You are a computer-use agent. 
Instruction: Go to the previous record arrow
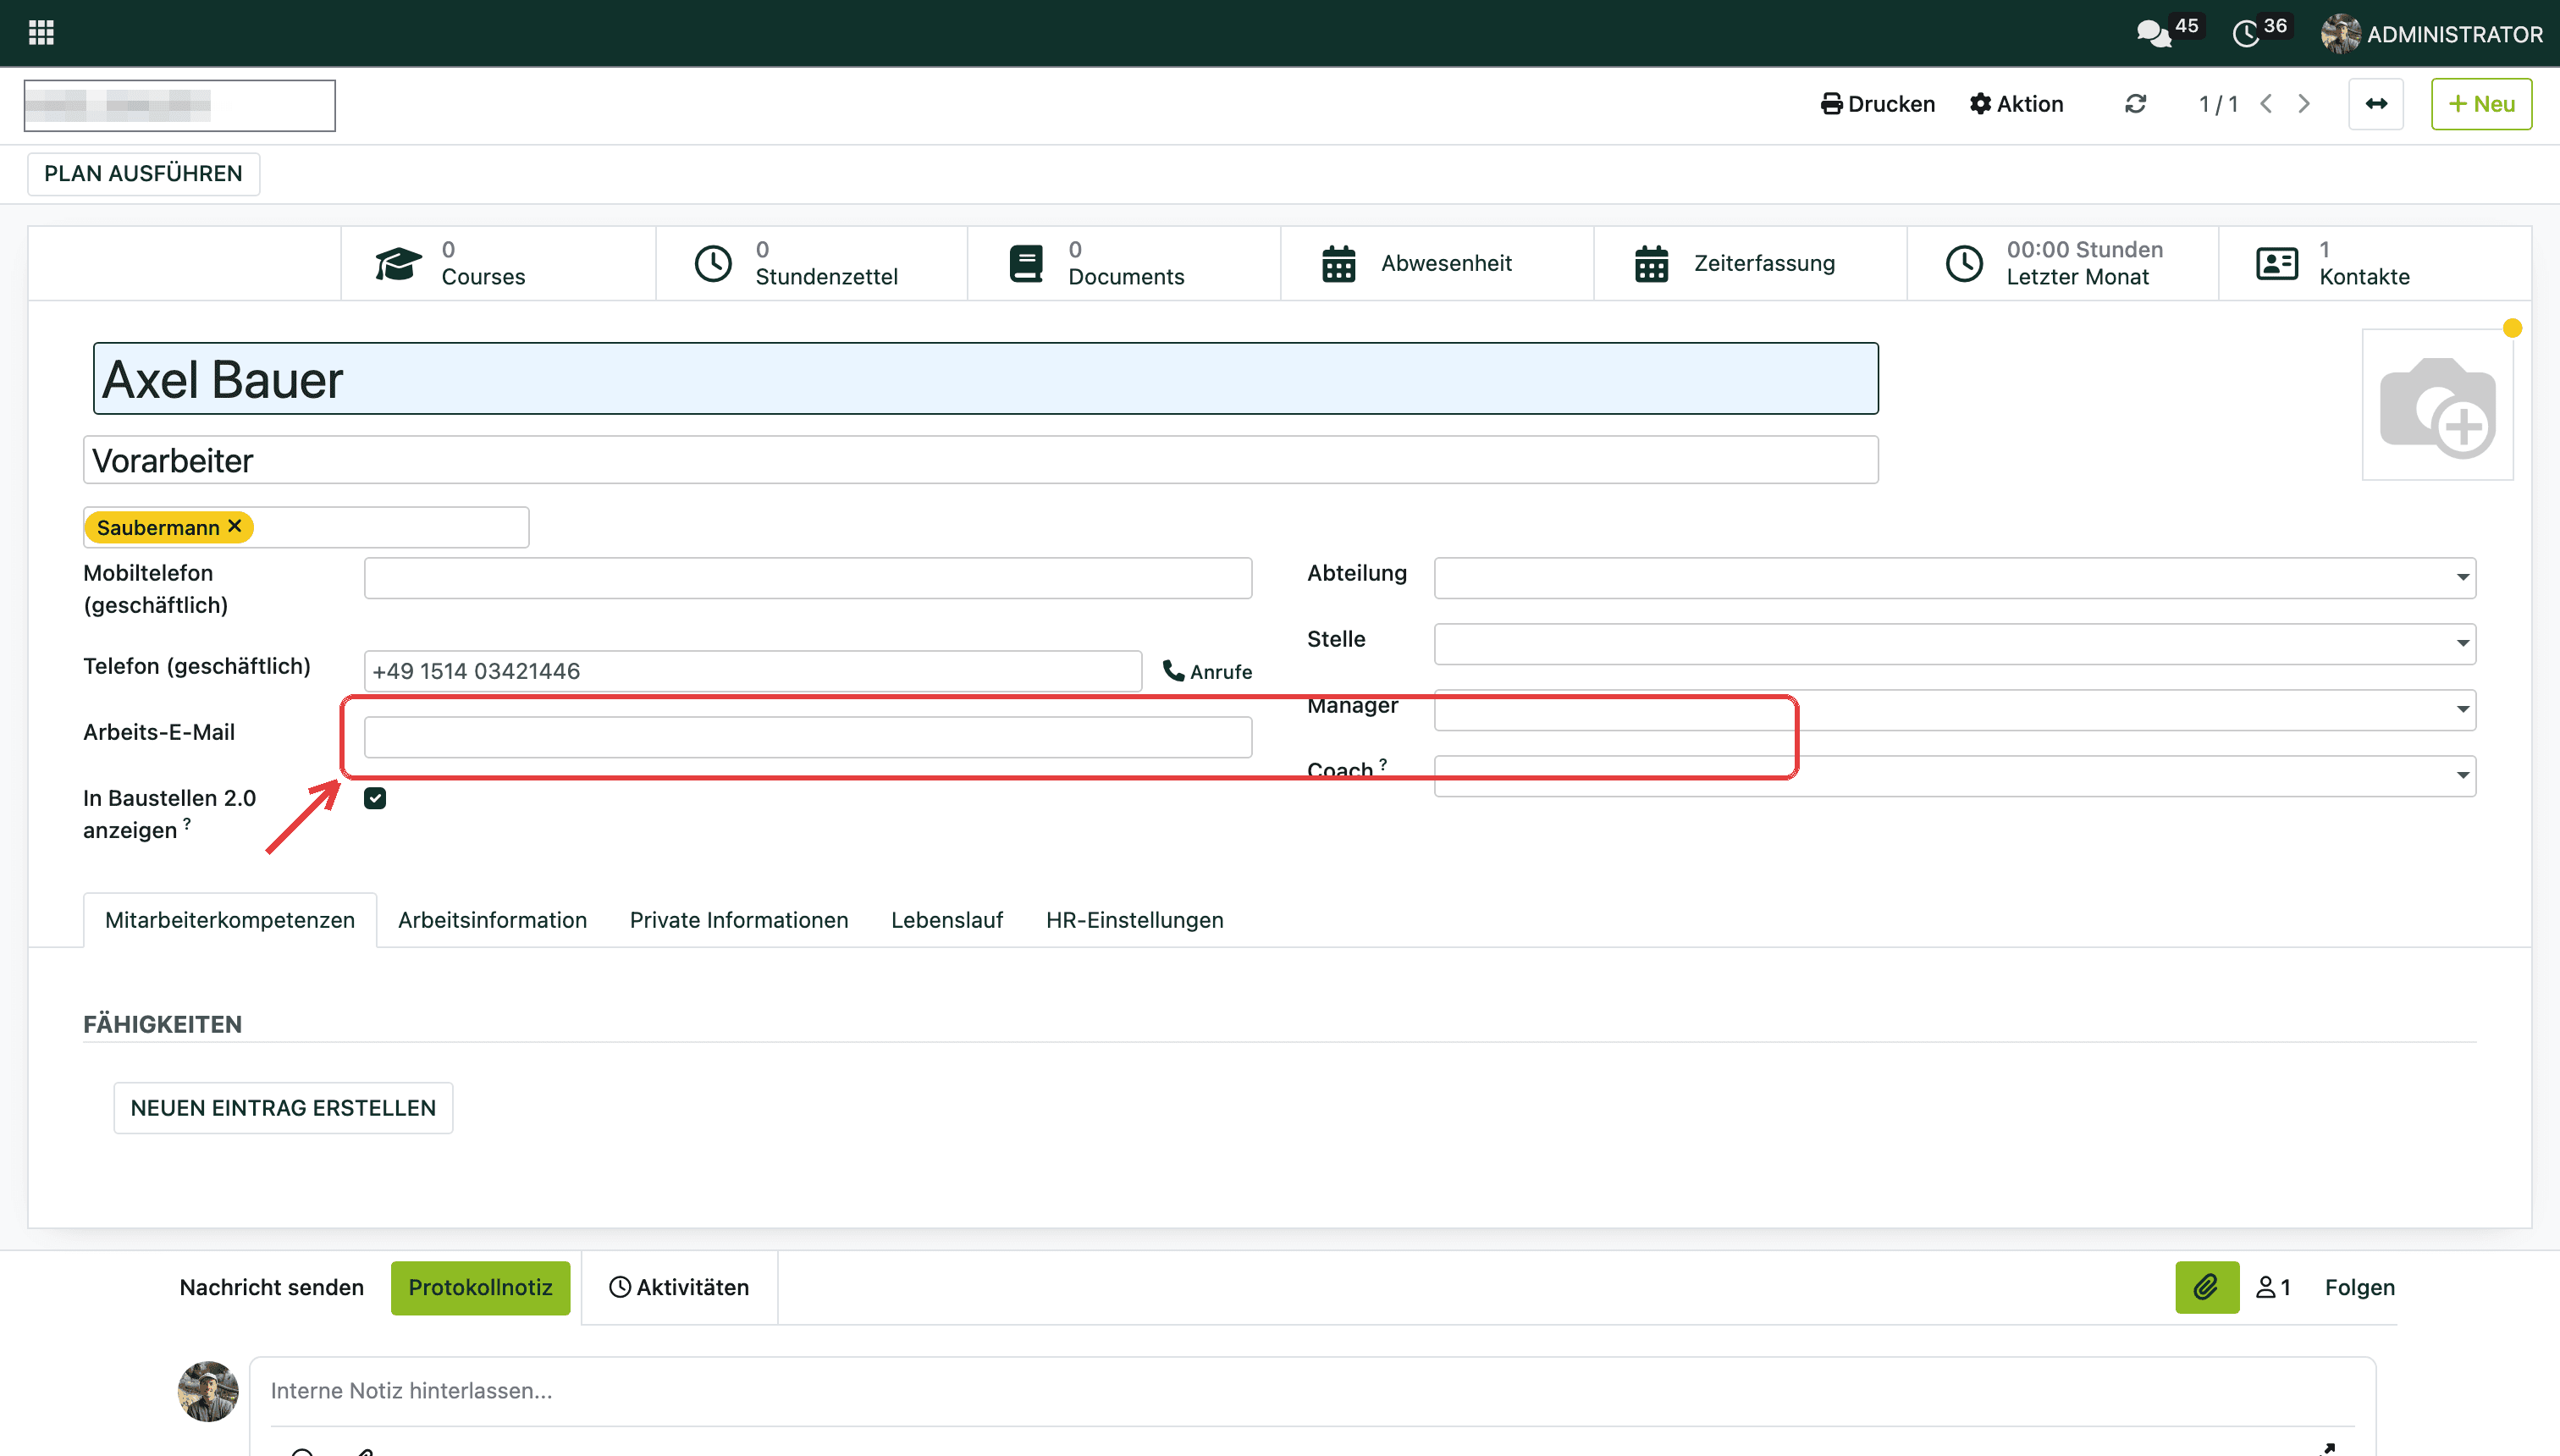(2266, 104)
